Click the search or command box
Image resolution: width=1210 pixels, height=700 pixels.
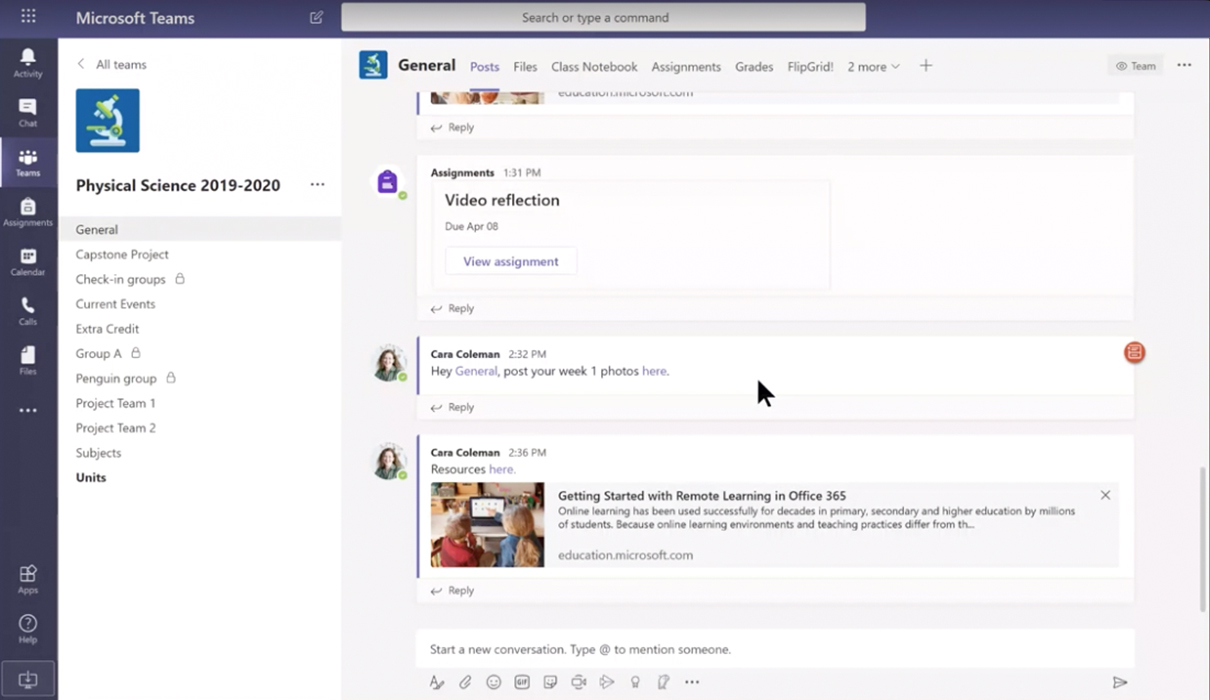(x=603, y=17)
